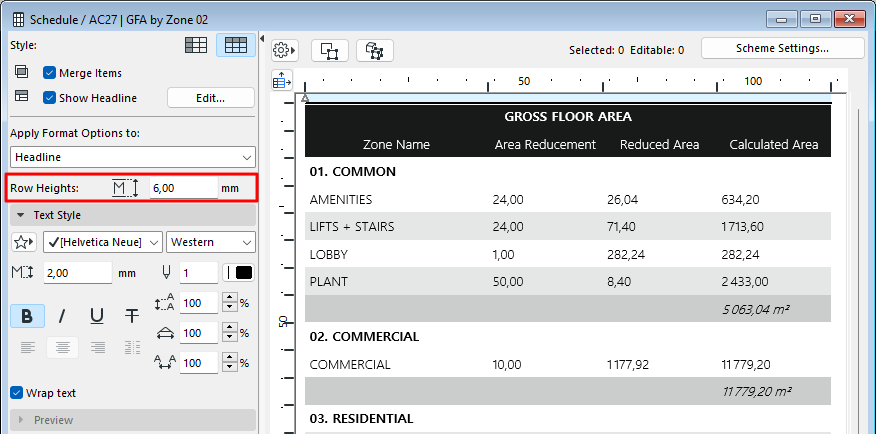Click the width scale 100 field
Screen dimensions: 876x434
click(x=199, y=333)
